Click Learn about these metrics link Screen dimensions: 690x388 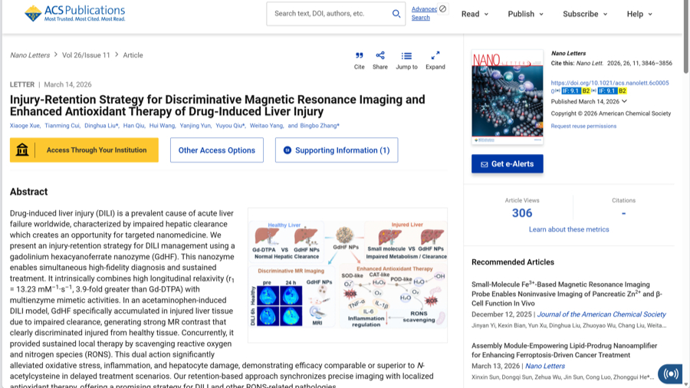[569, 229]
